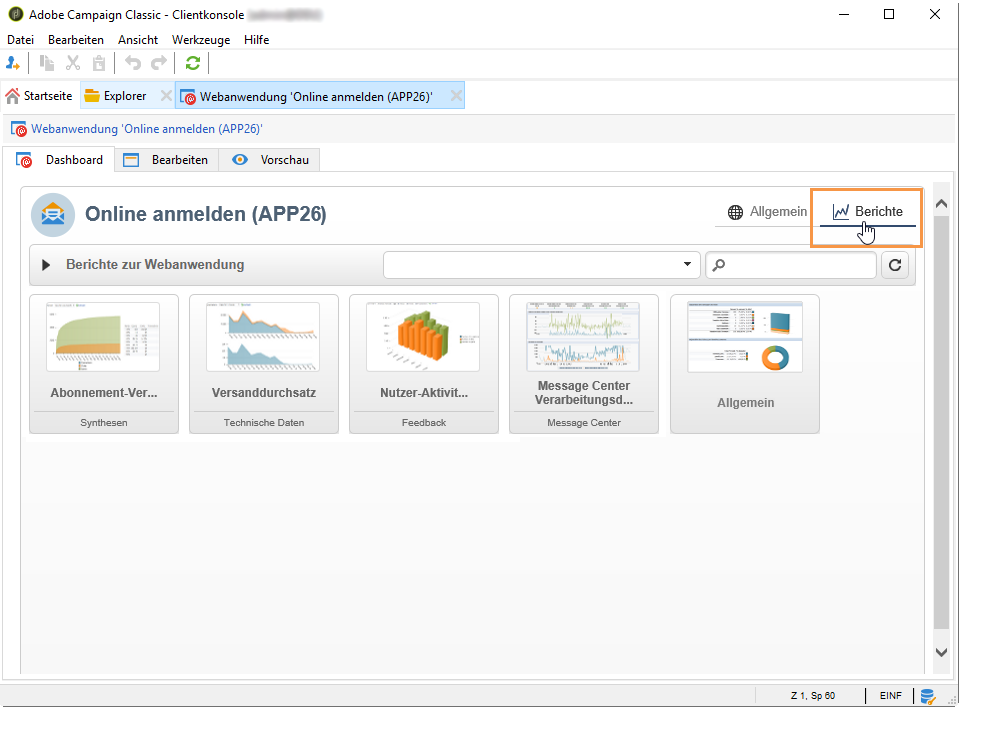Open the Message Center Verarbeitungsd... report thumbnail
Screen dimensions: 993x743
583,336
